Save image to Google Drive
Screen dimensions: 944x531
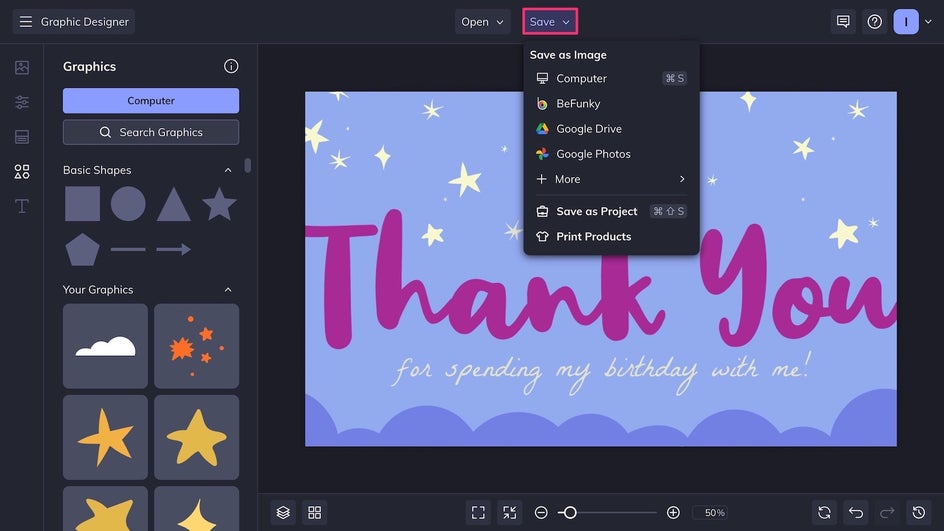pos(611,129)
